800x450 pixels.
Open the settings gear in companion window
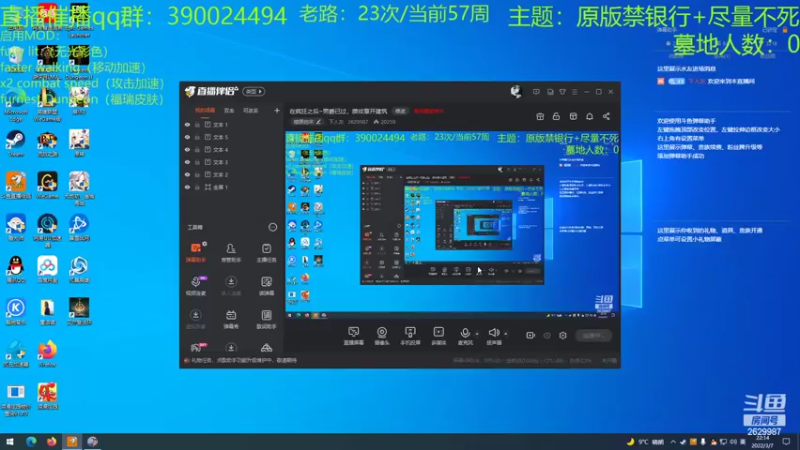point(563,335)
